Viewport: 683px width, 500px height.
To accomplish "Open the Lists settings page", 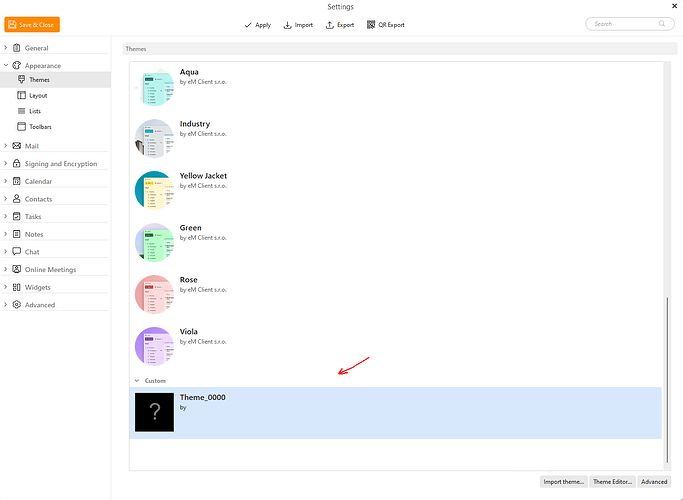I will tap(35, 111).
